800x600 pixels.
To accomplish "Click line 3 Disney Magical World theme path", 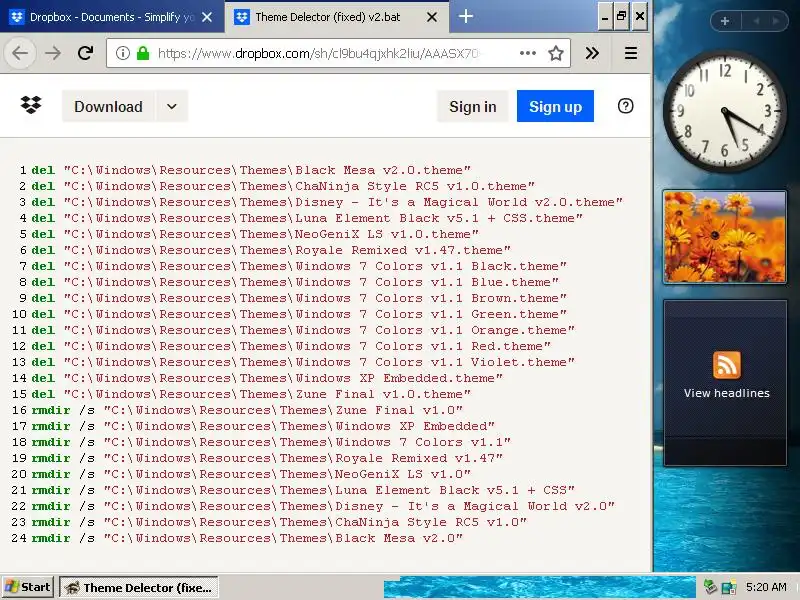I will (343, 202).
